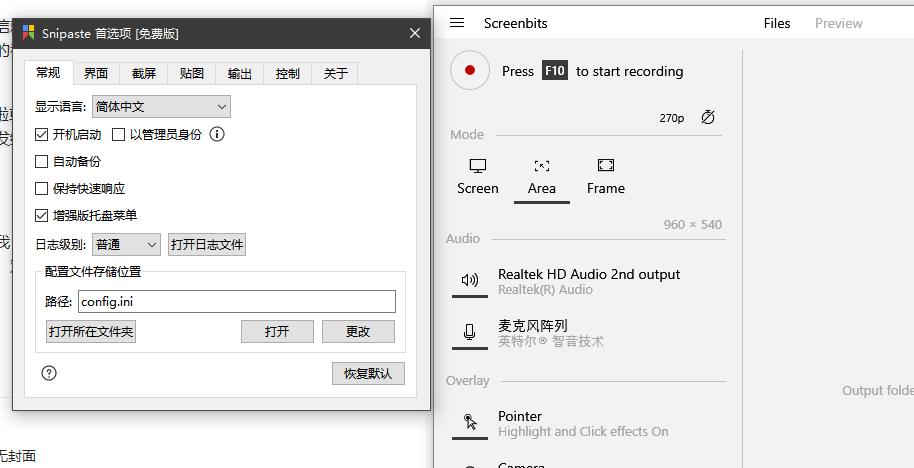
Task: Switch to the 关于 tab
Action: click(335, 73)
